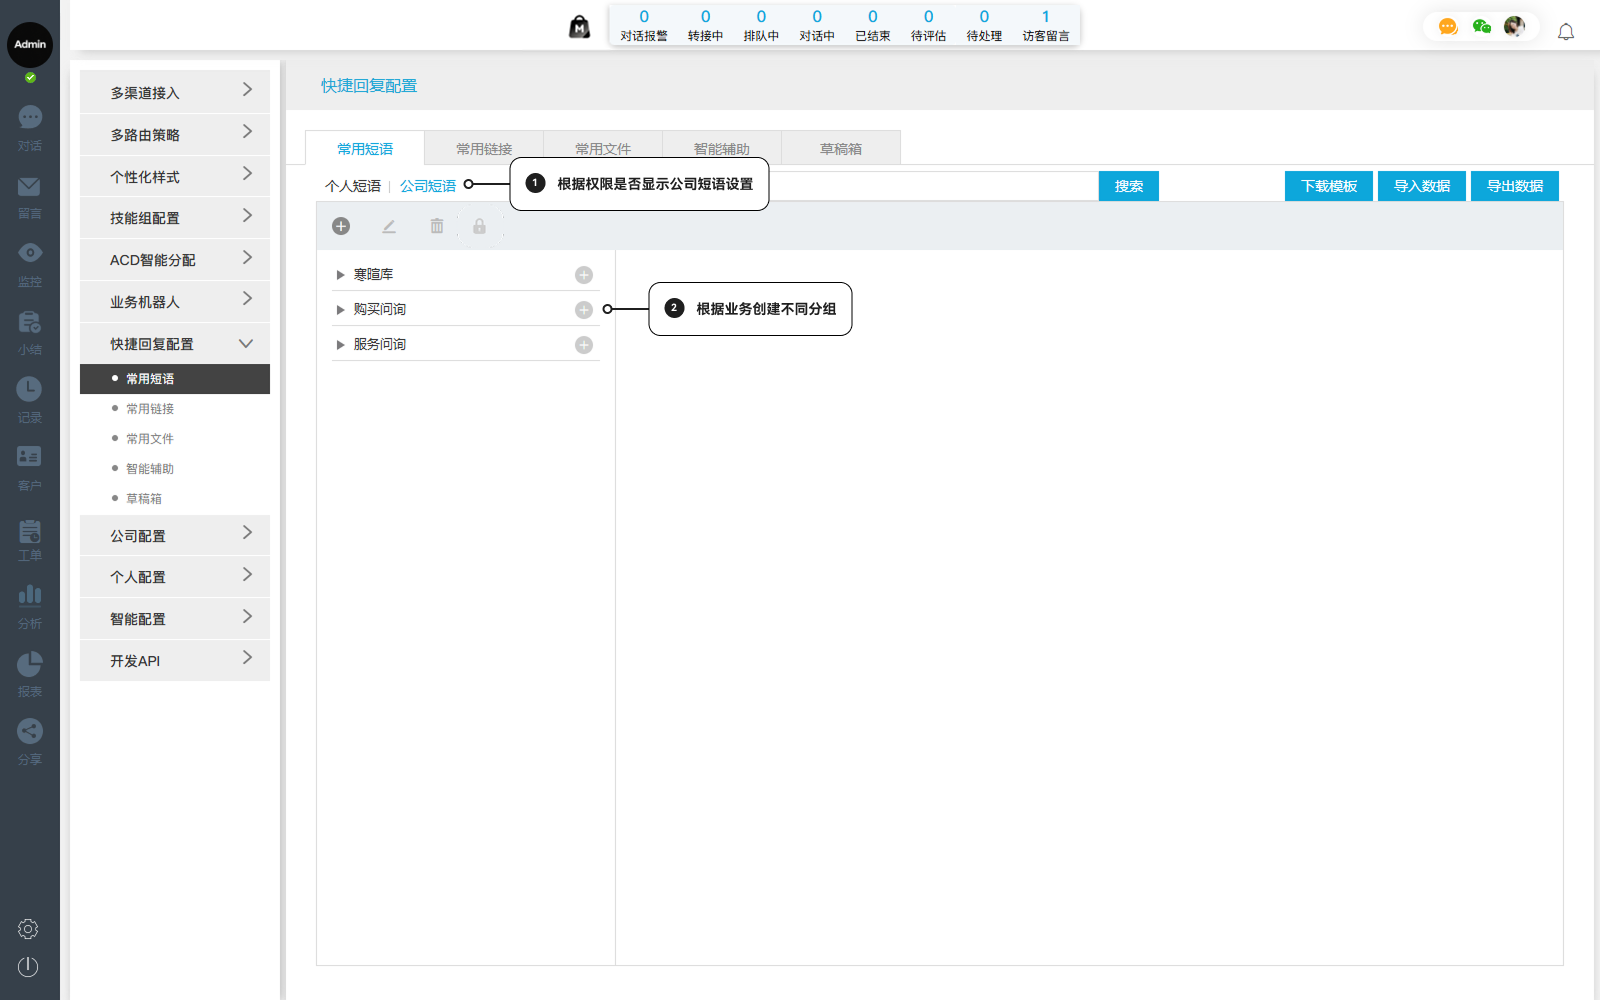The width and height of the screenshot is (1600, 1001).
Task: Expand the 服务问询 tree group
Action: tap(340, 345)
